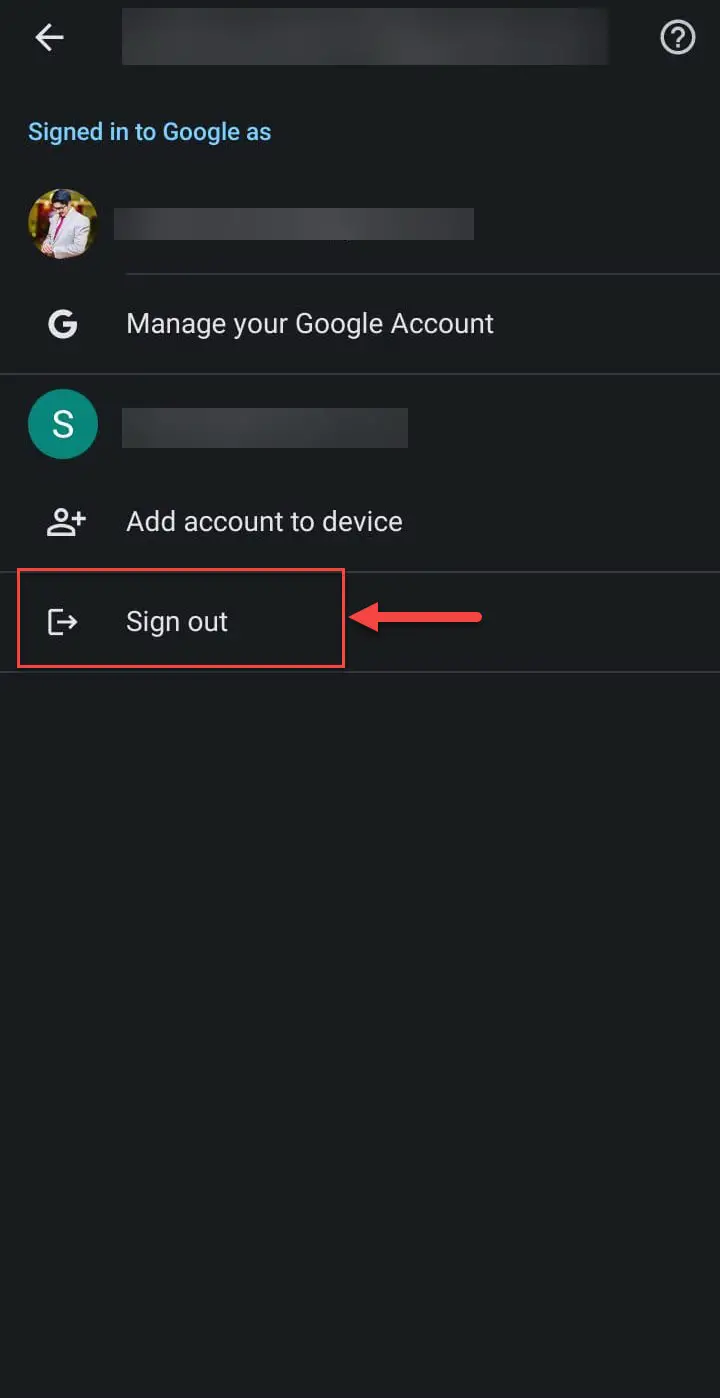Open help via the question mark icon

pyautogui.click(x=678, y=38)
